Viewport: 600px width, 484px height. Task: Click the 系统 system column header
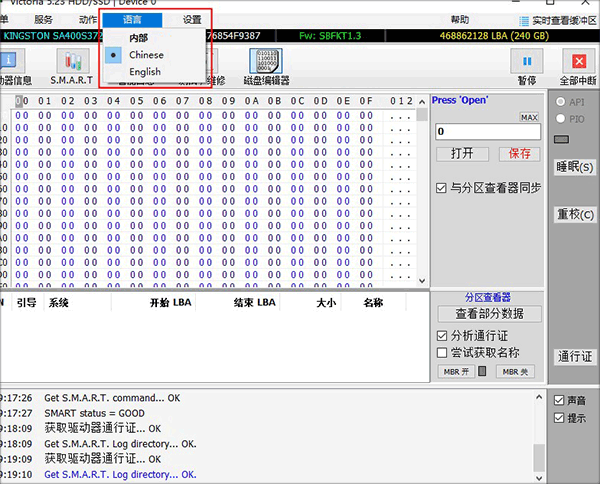(58, 303)
